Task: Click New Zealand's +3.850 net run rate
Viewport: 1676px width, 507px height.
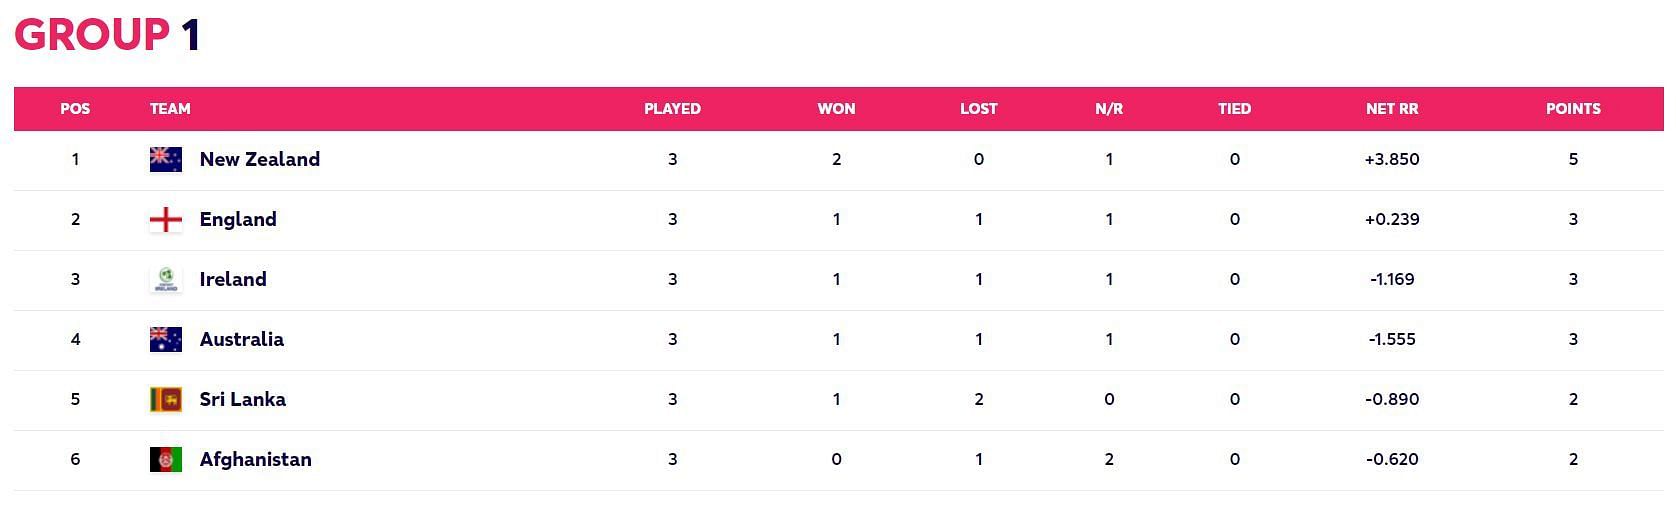Action: (1392, 159)
